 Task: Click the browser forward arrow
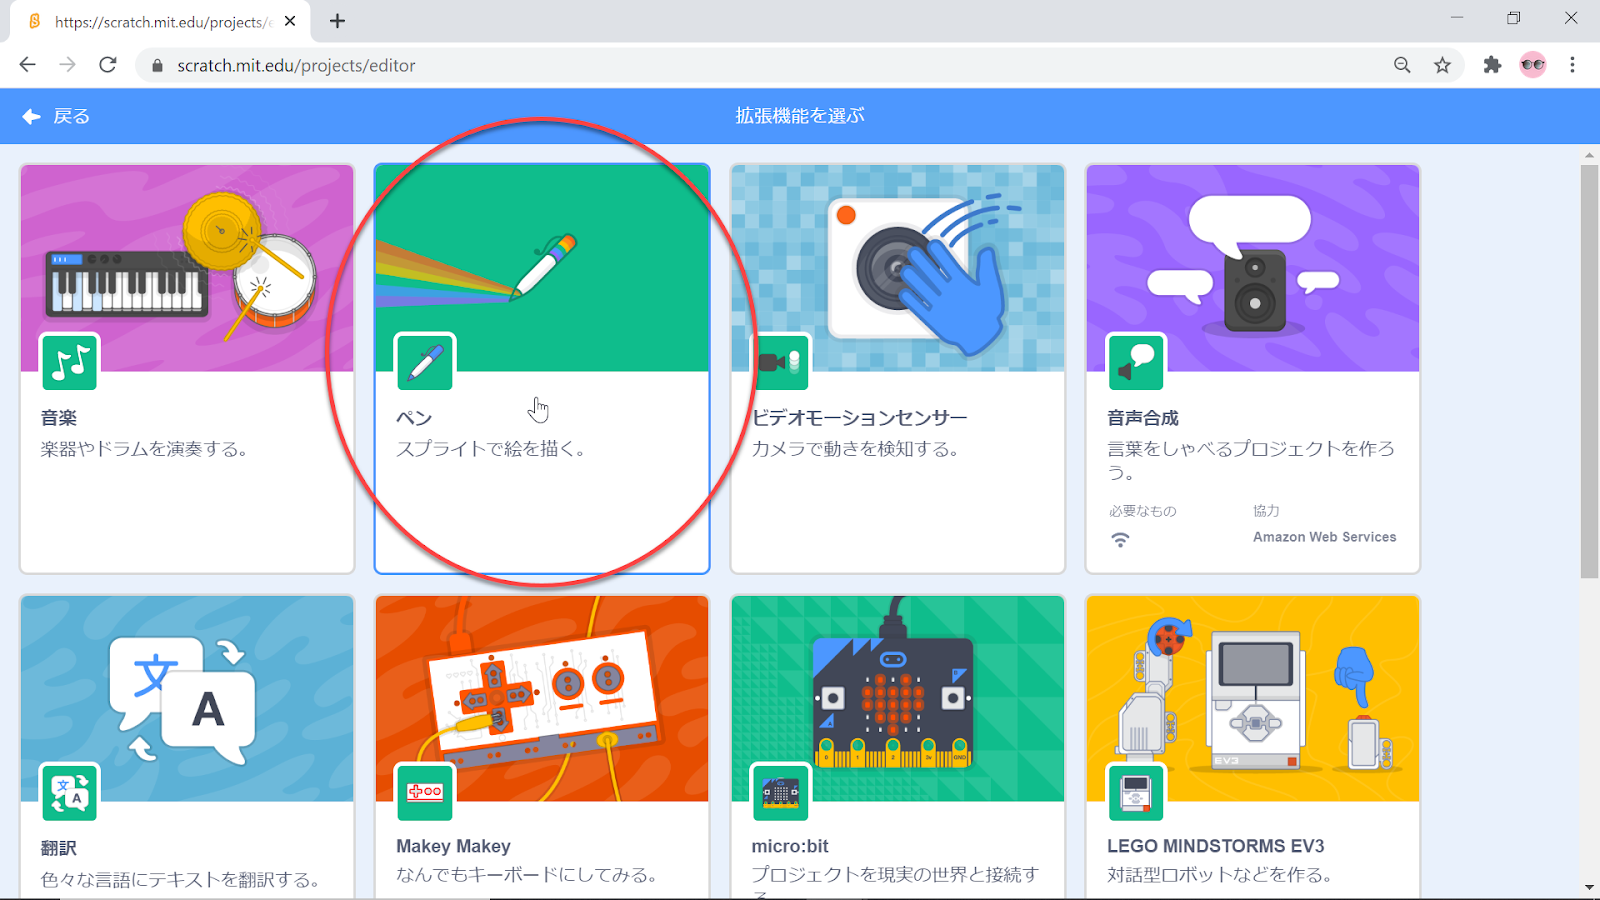pyautogui.click(x=67, y=65)
